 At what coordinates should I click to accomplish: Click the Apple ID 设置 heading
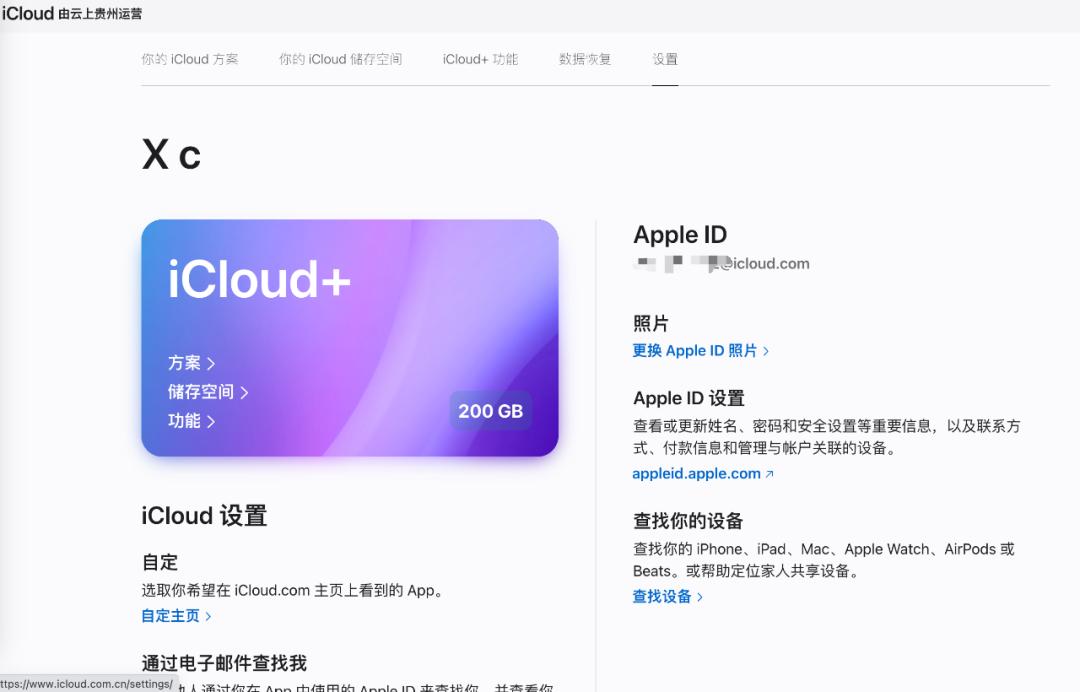pos(689,398)
